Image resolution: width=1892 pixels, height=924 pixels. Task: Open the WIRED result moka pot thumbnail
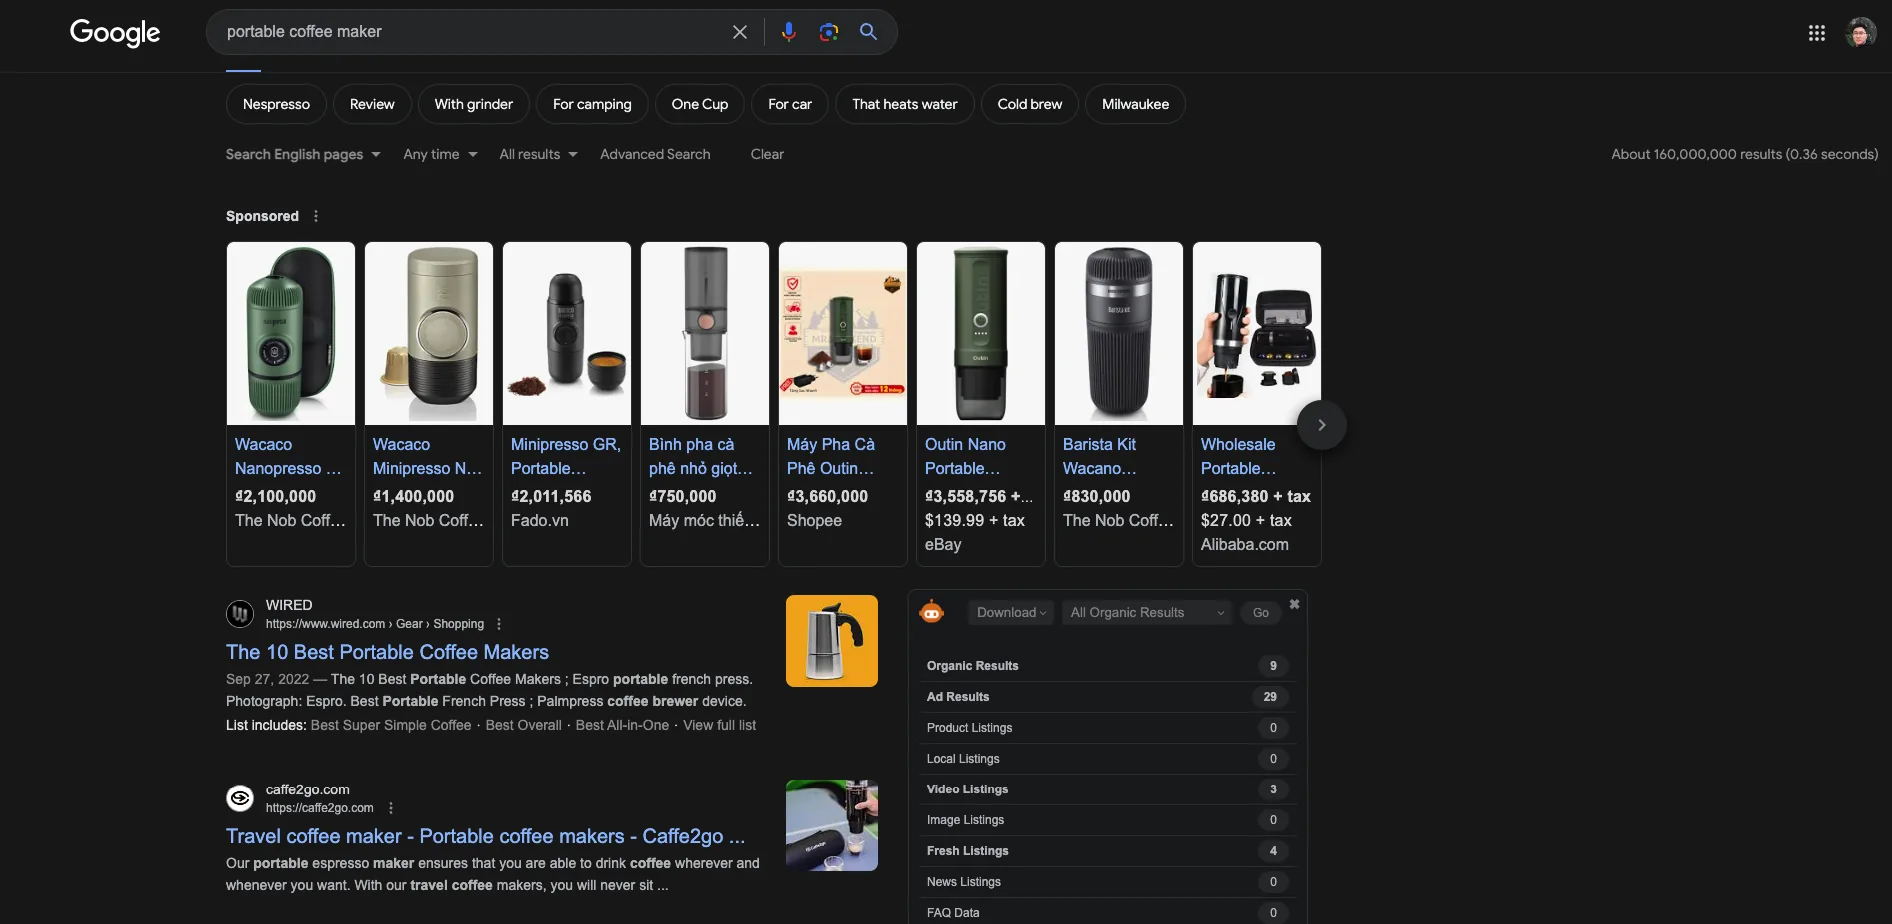pos(832,641)
